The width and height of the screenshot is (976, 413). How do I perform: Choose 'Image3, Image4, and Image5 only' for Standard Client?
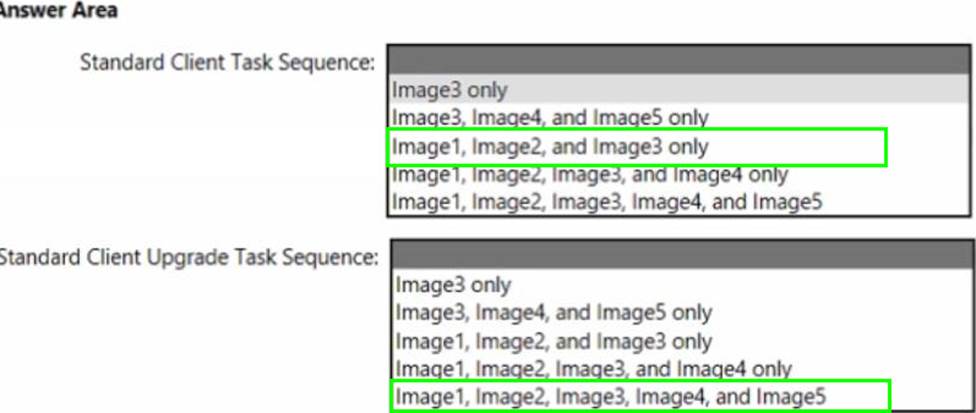click(x=549, y=118)
